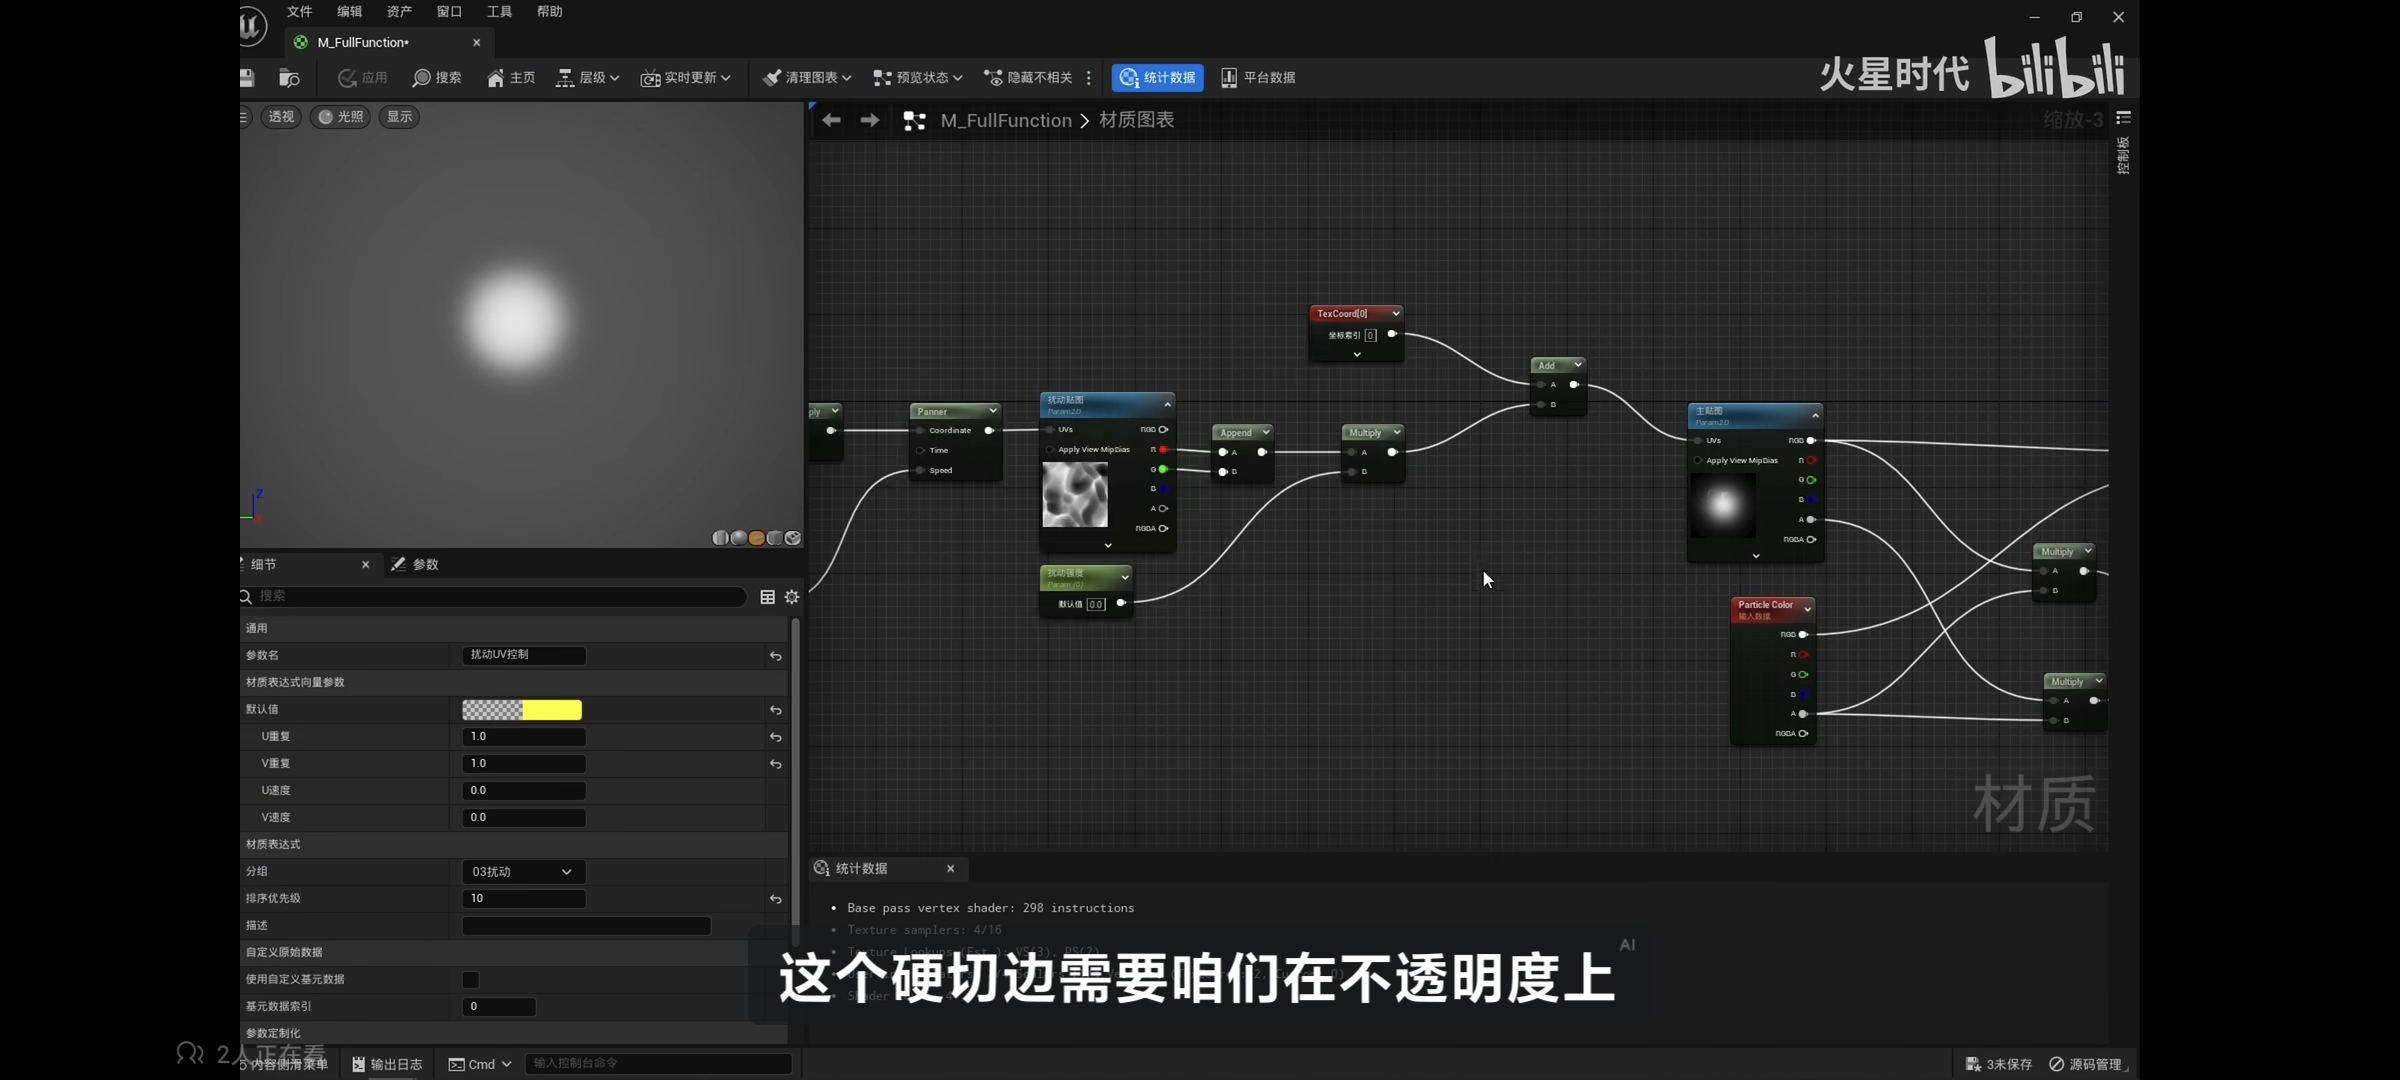Click the save material icon
2400x1080 pixels.
(x=246, y=78)
